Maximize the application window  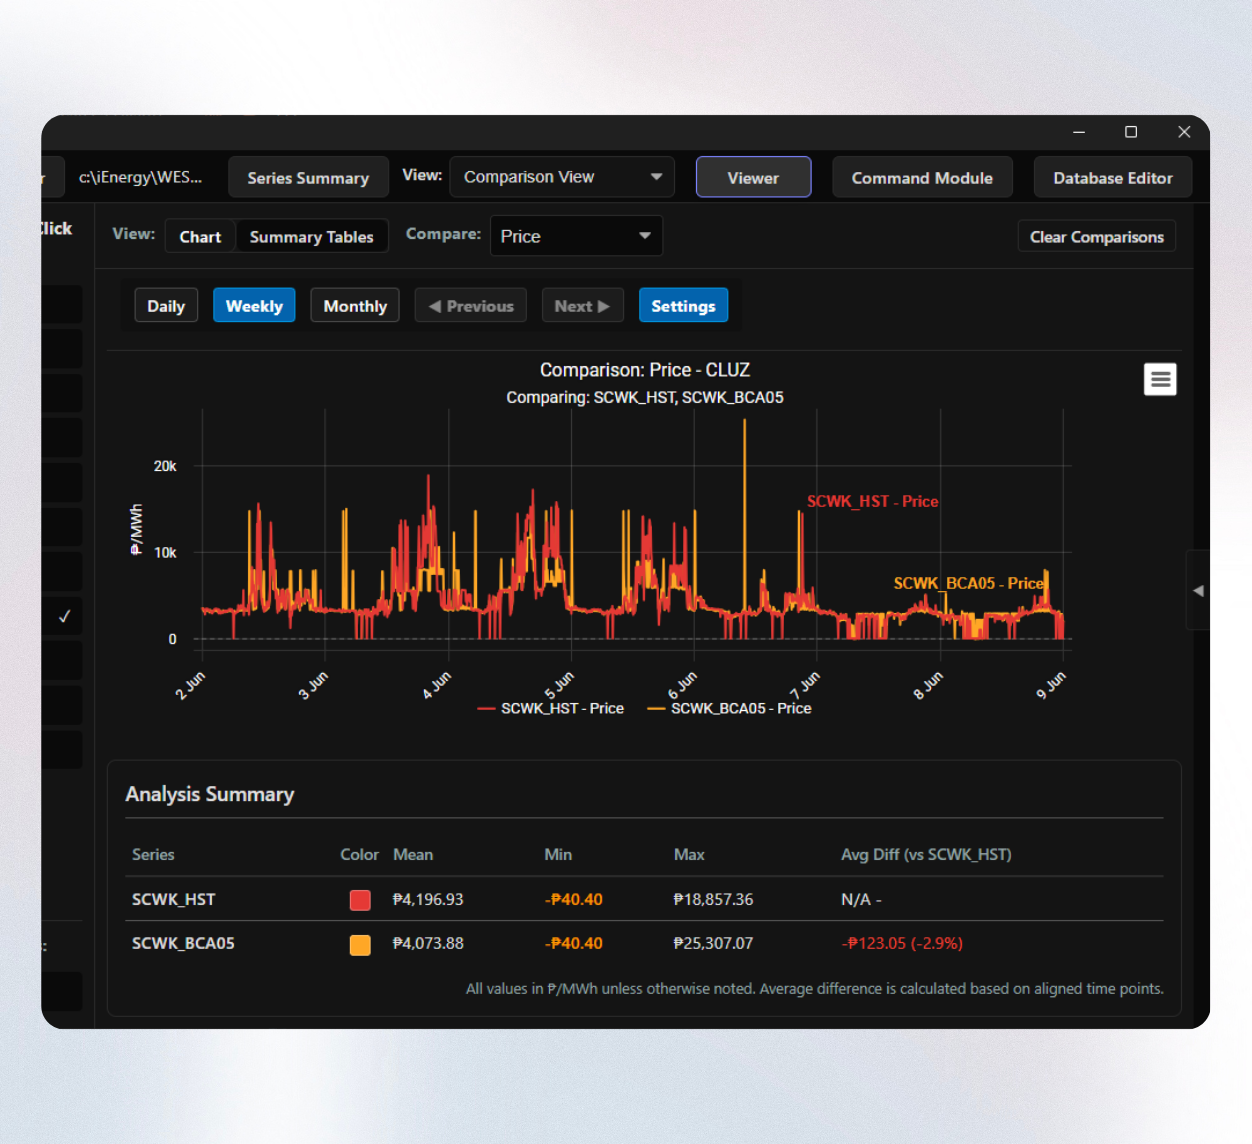point(1131,132)
